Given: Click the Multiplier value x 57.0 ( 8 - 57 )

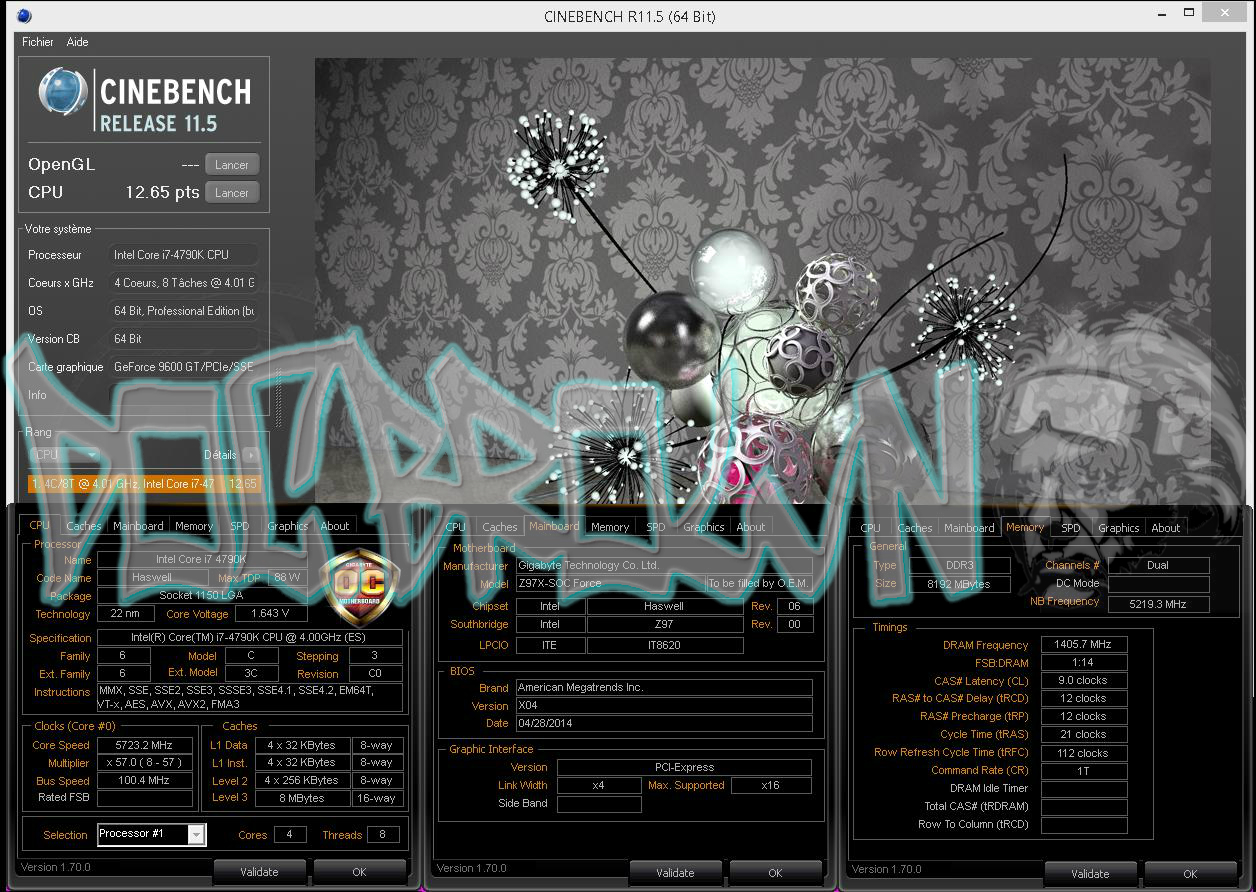Looking at the screenshot, I should pyautogui.click(x=145, y=763).
